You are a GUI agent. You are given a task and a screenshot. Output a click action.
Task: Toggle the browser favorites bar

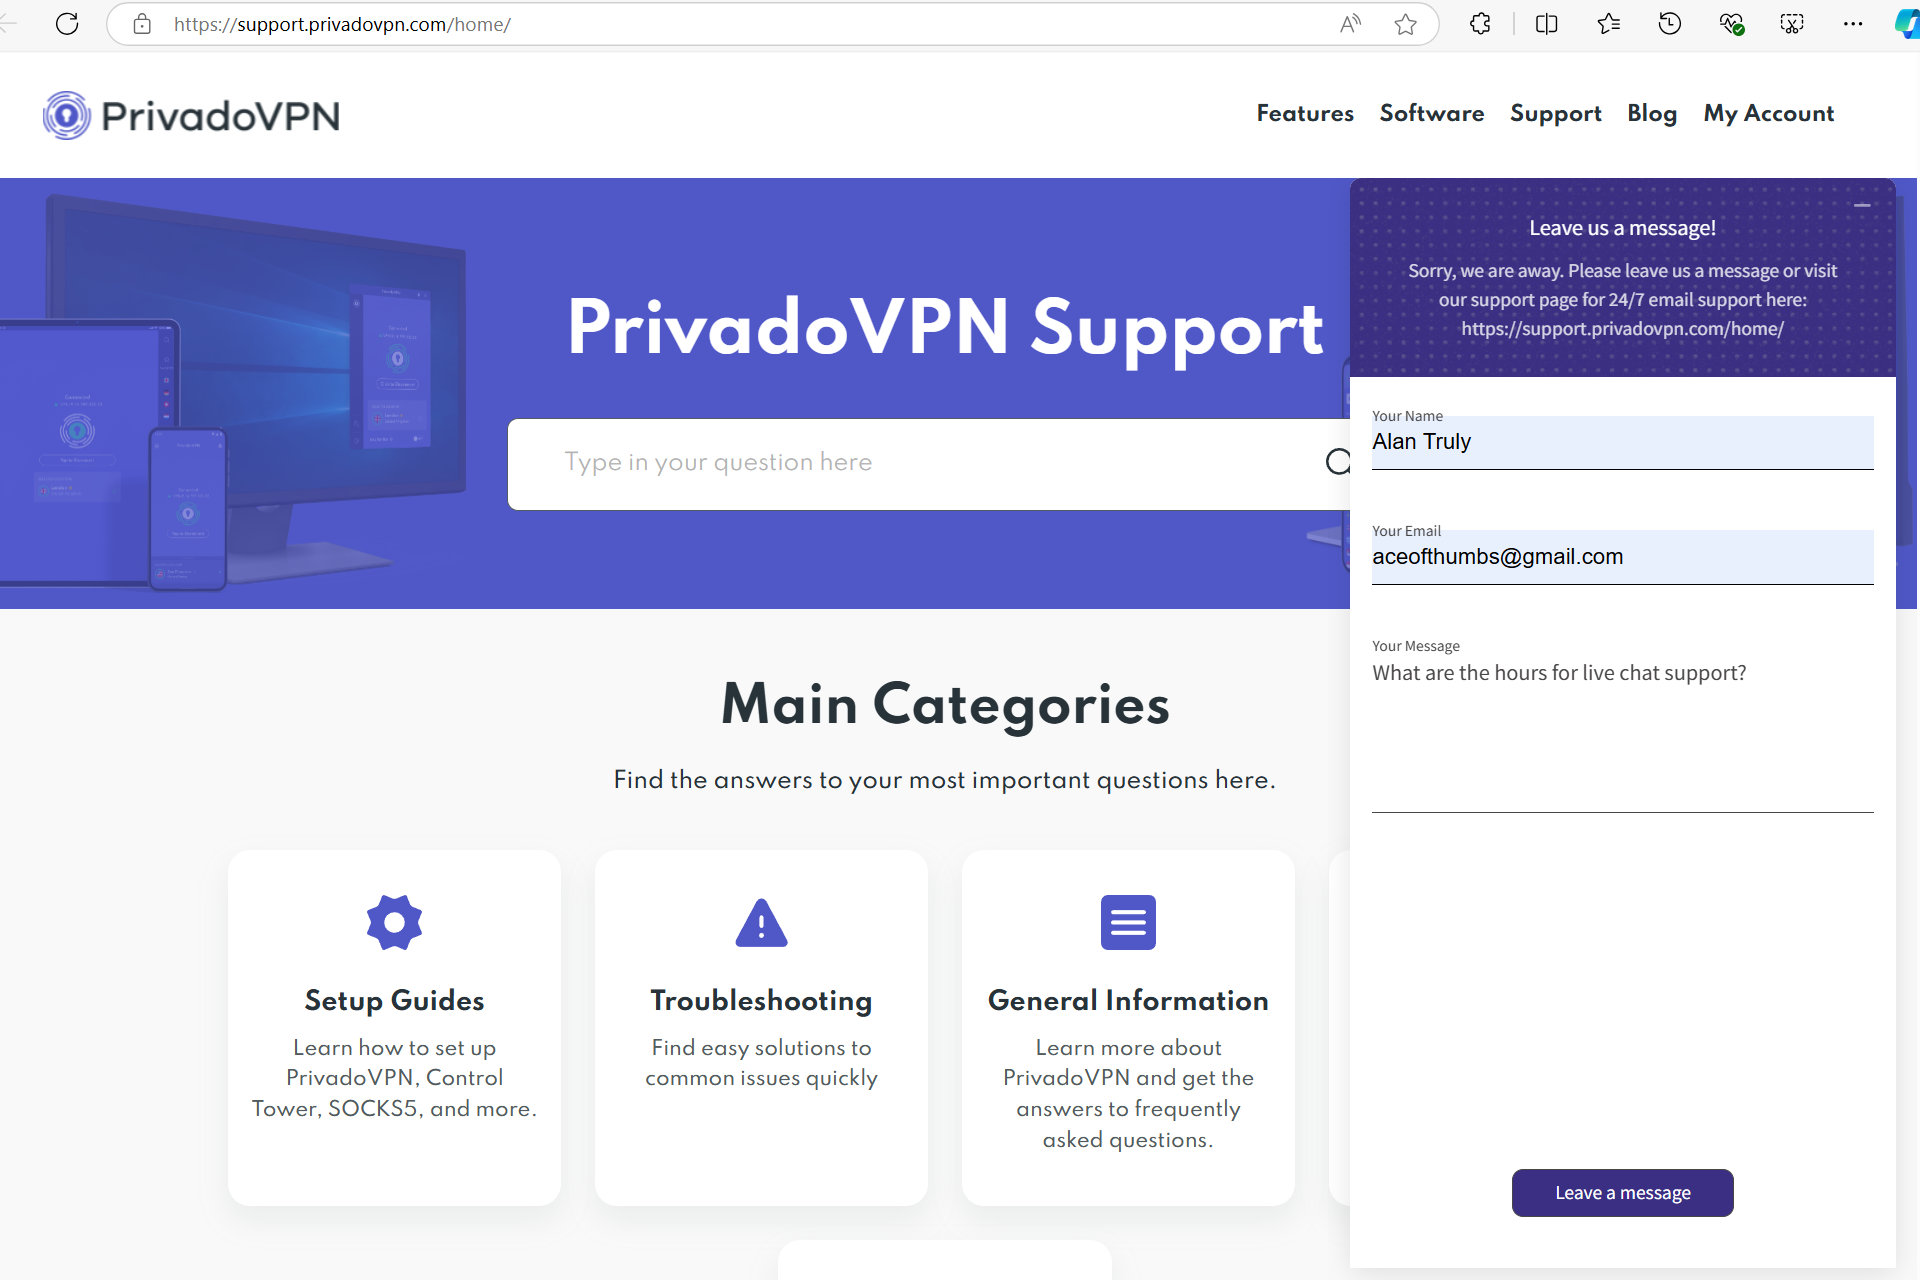coord(1609,23)
